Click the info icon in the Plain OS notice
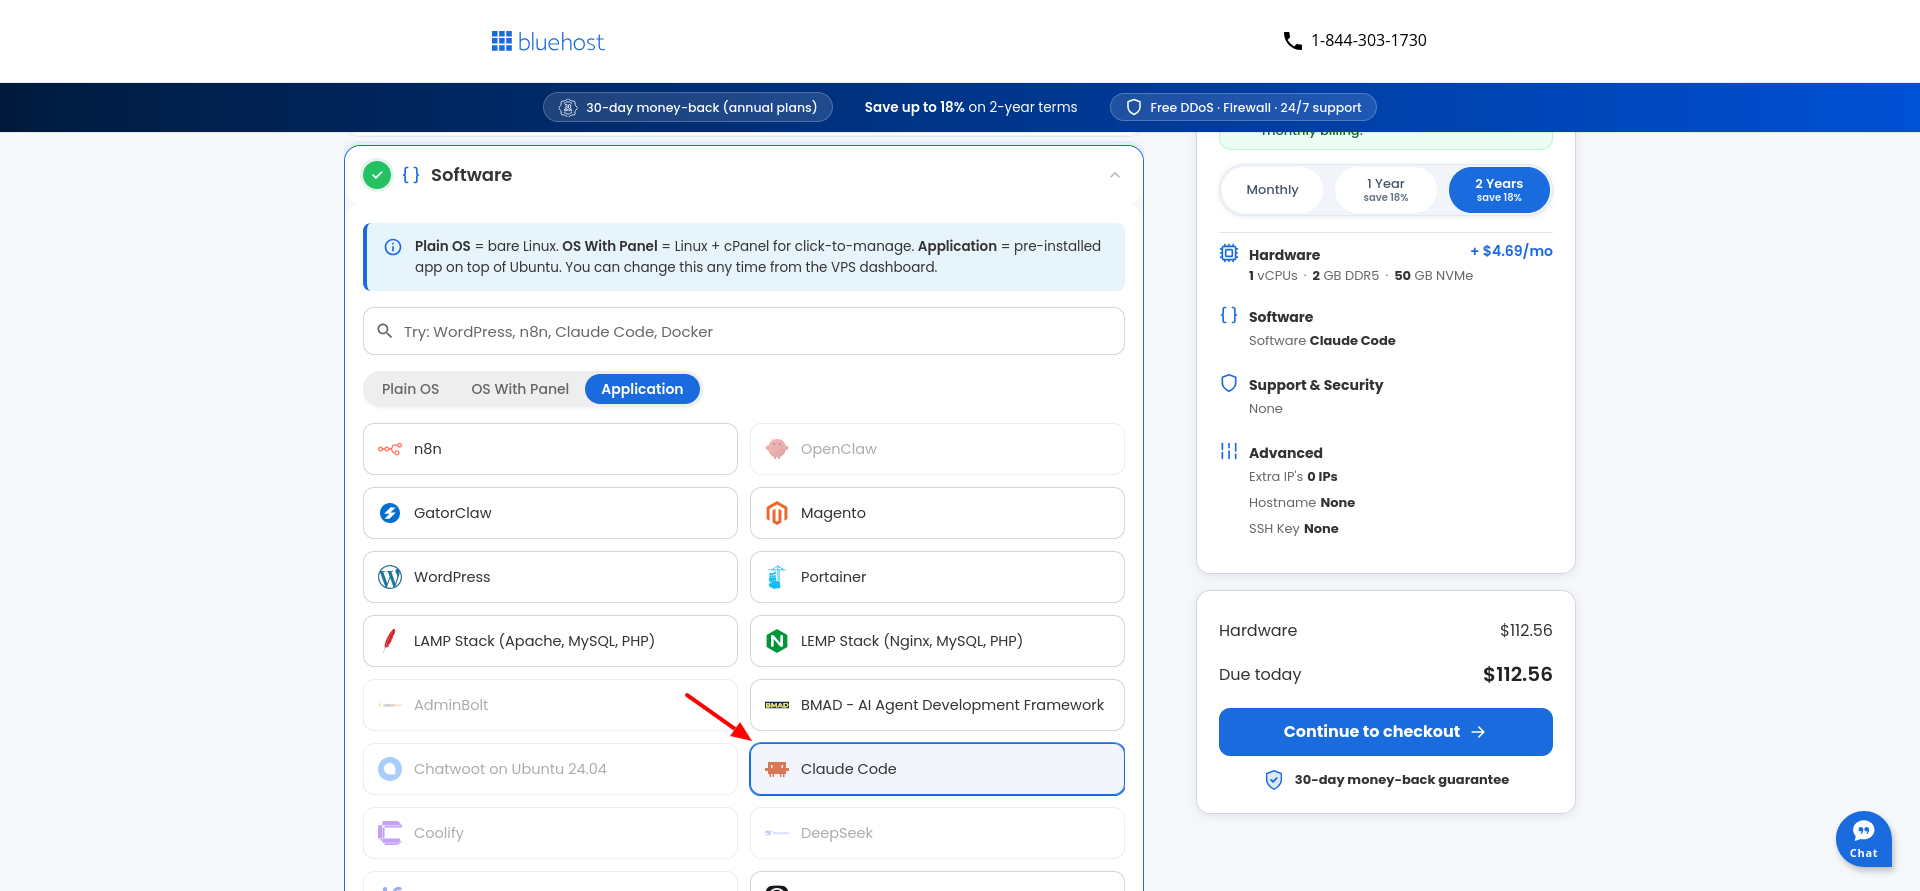Screen dimensions: 1920x891 (x=393, y=247)
